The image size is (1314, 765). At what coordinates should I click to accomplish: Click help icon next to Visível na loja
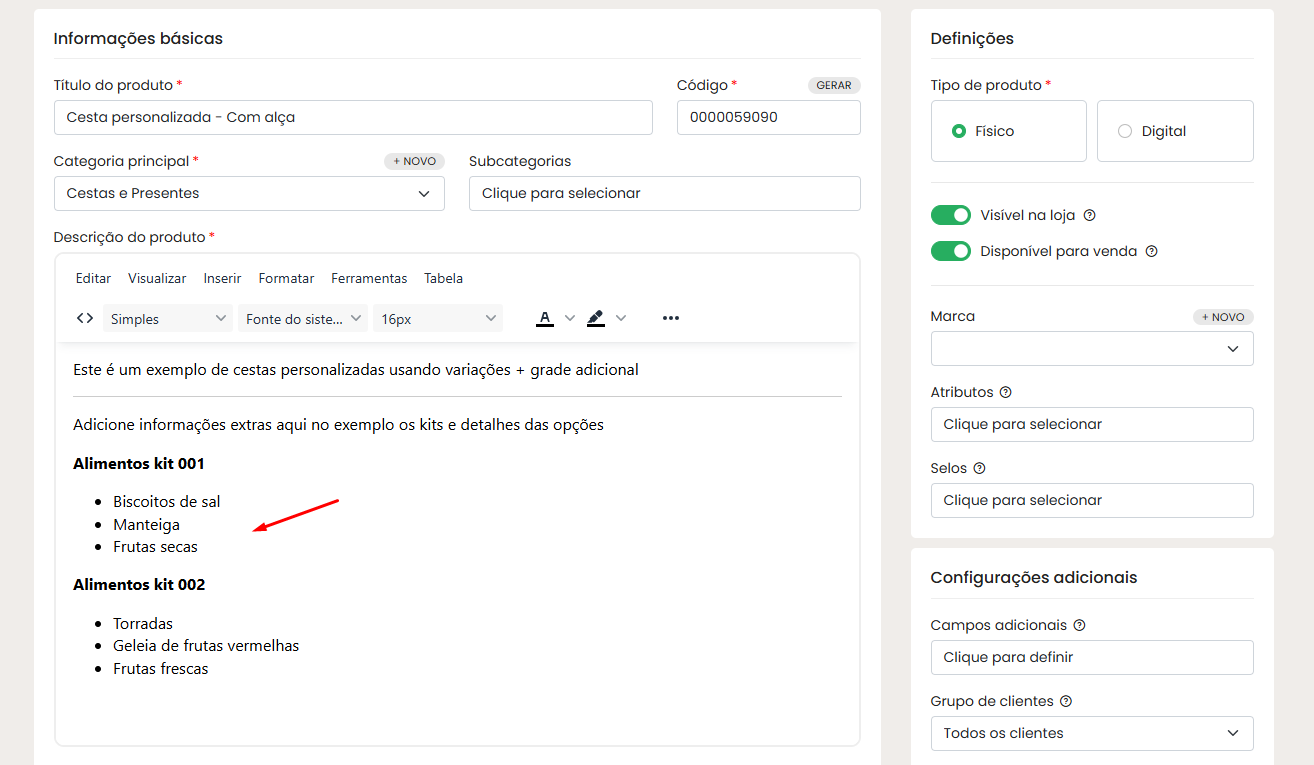click(x=1090, y=215)
